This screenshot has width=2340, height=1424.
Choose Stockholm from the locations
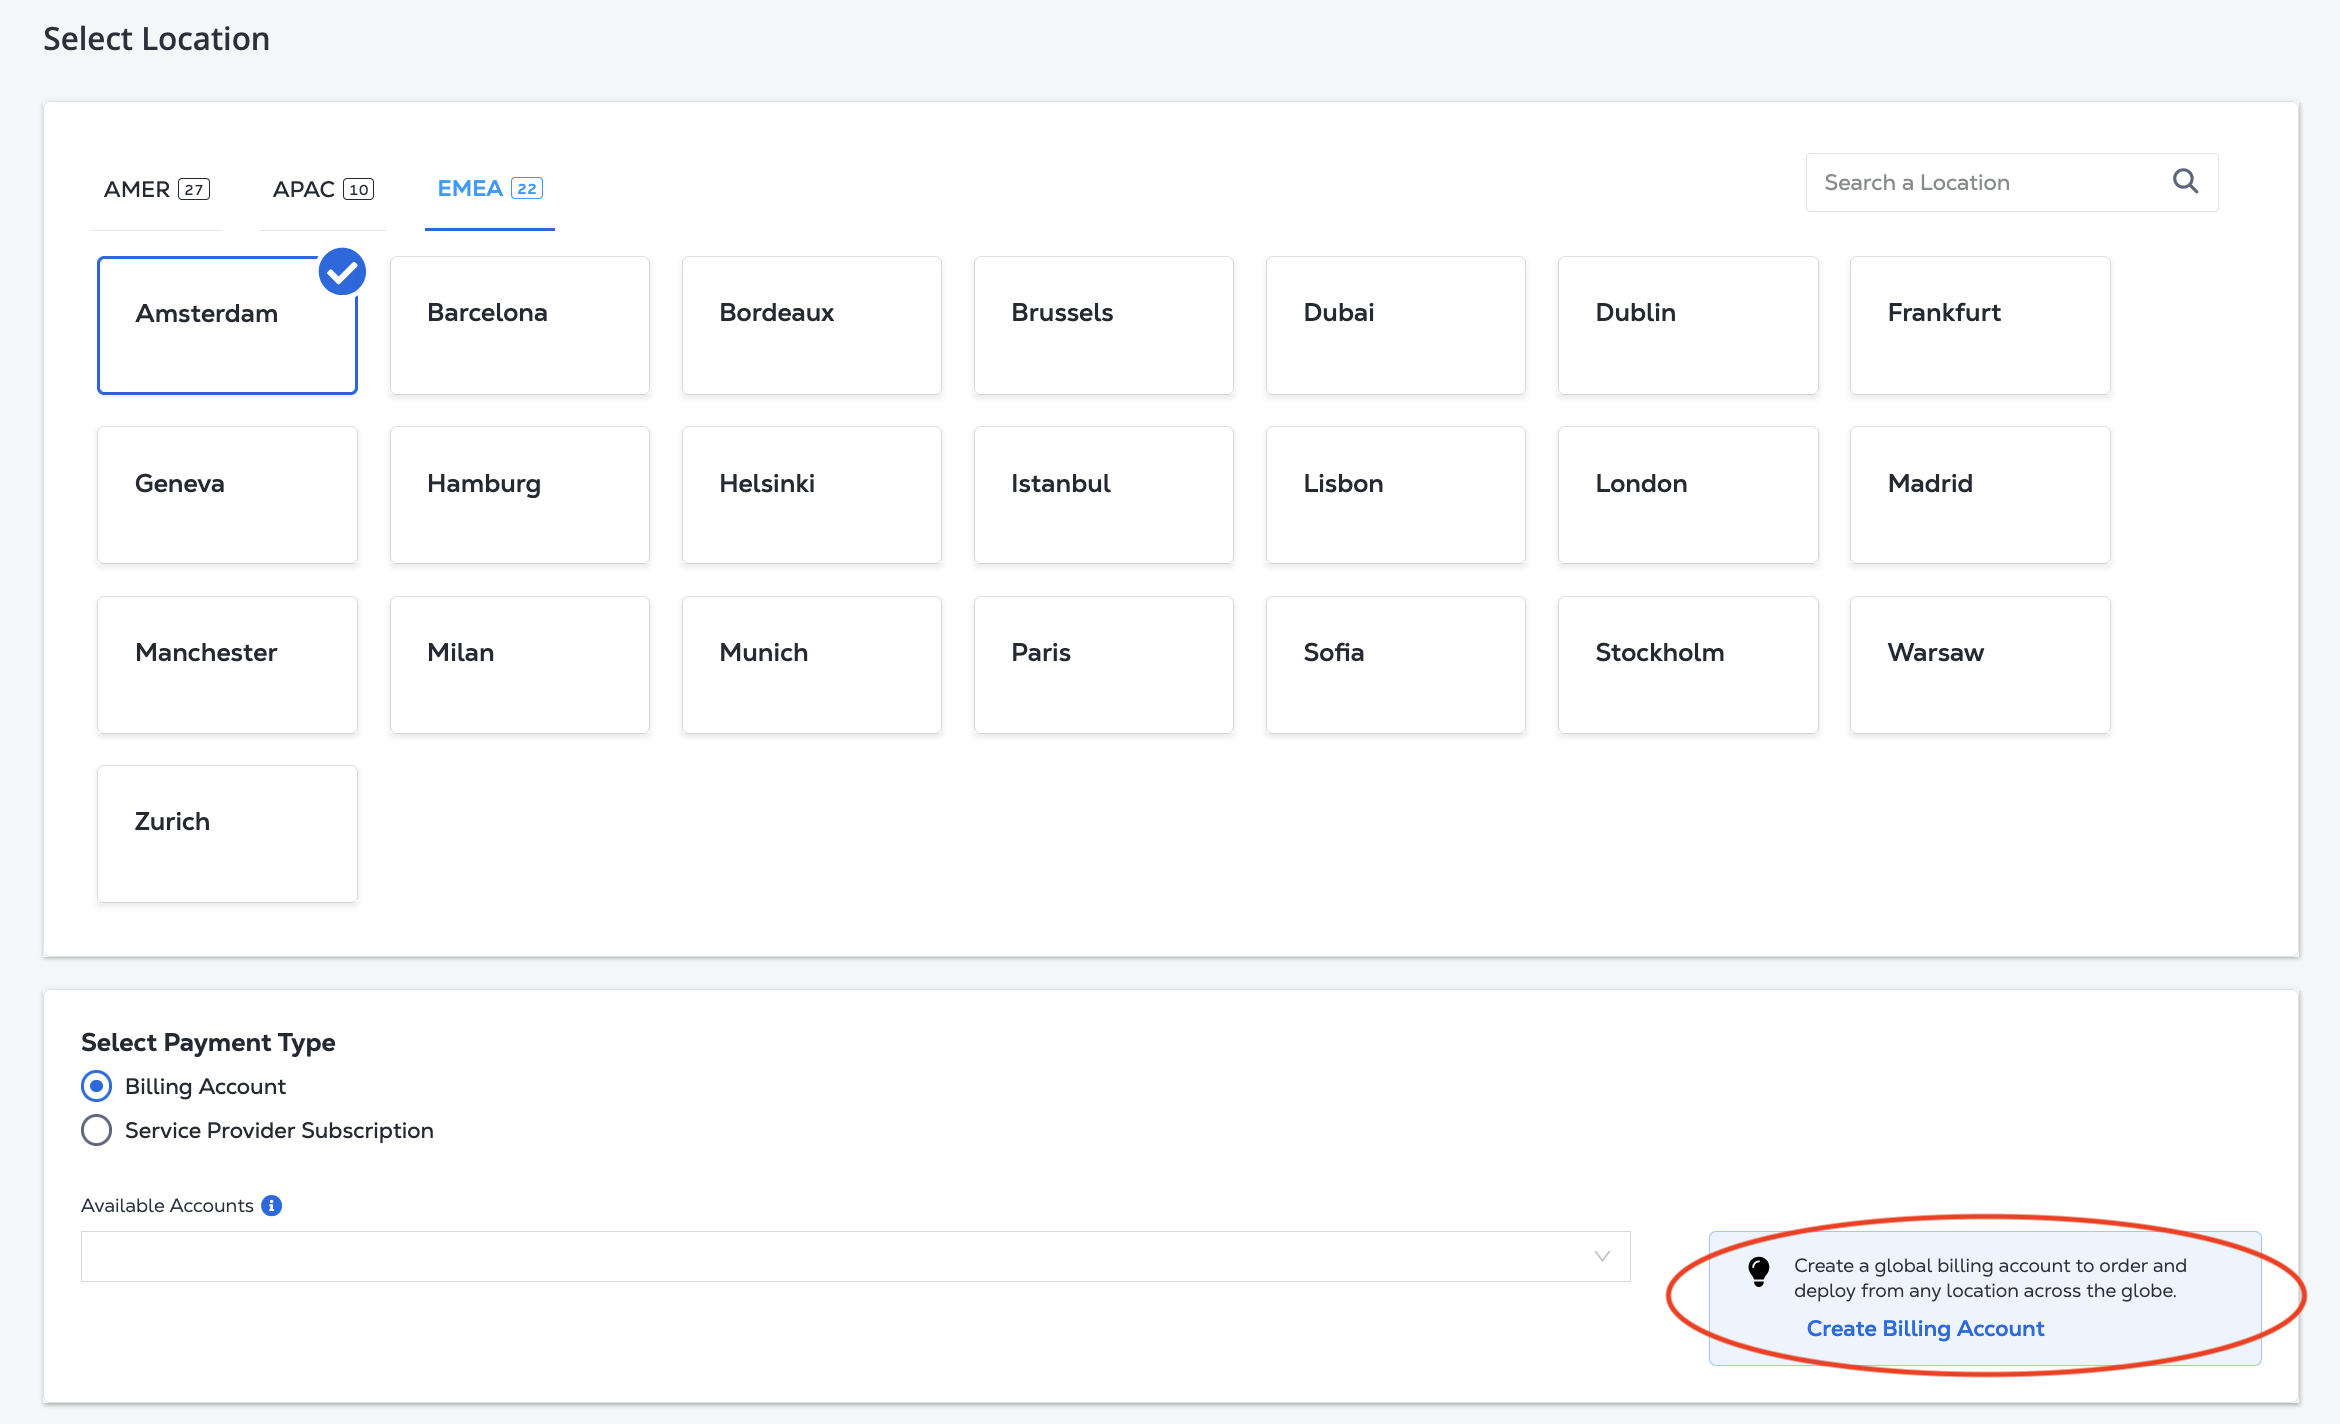point(1687,664)
